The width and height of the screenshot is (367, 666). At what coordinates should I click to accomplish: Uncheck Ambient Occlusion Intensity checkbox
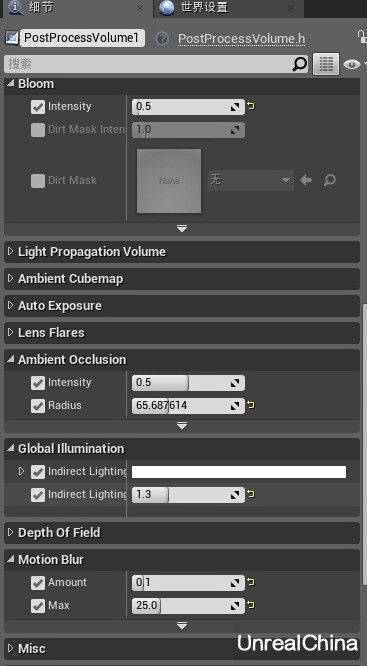(x=38, y=383)
